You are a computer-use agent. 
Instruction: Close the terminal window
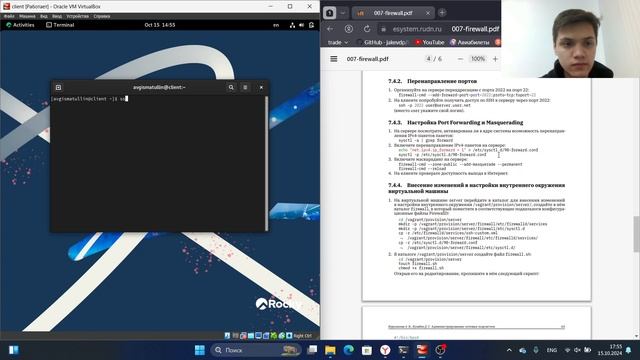point(261,87)
